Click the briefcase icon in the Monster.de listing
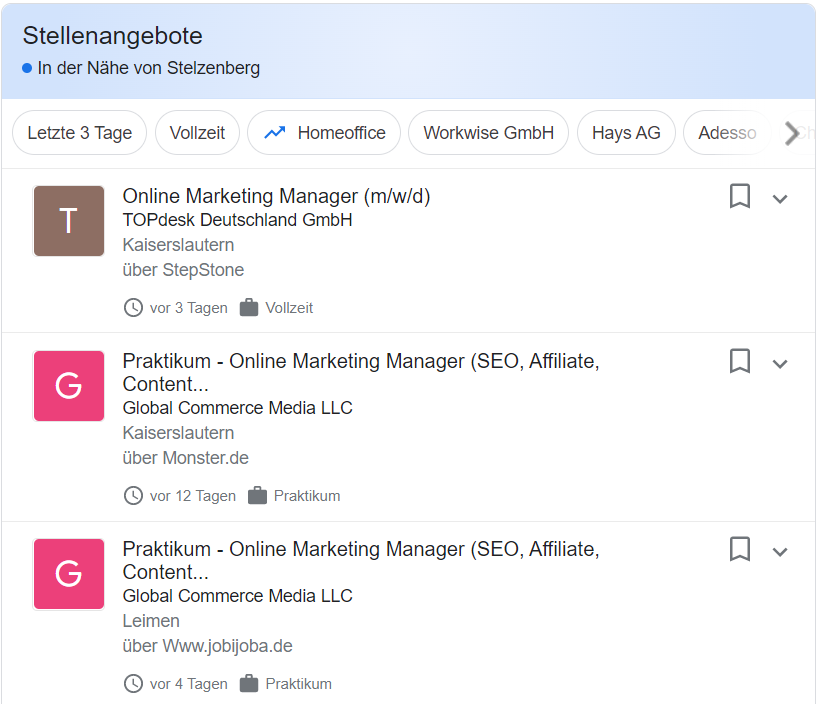Viewport: 821px width, 704px height. 257,496
